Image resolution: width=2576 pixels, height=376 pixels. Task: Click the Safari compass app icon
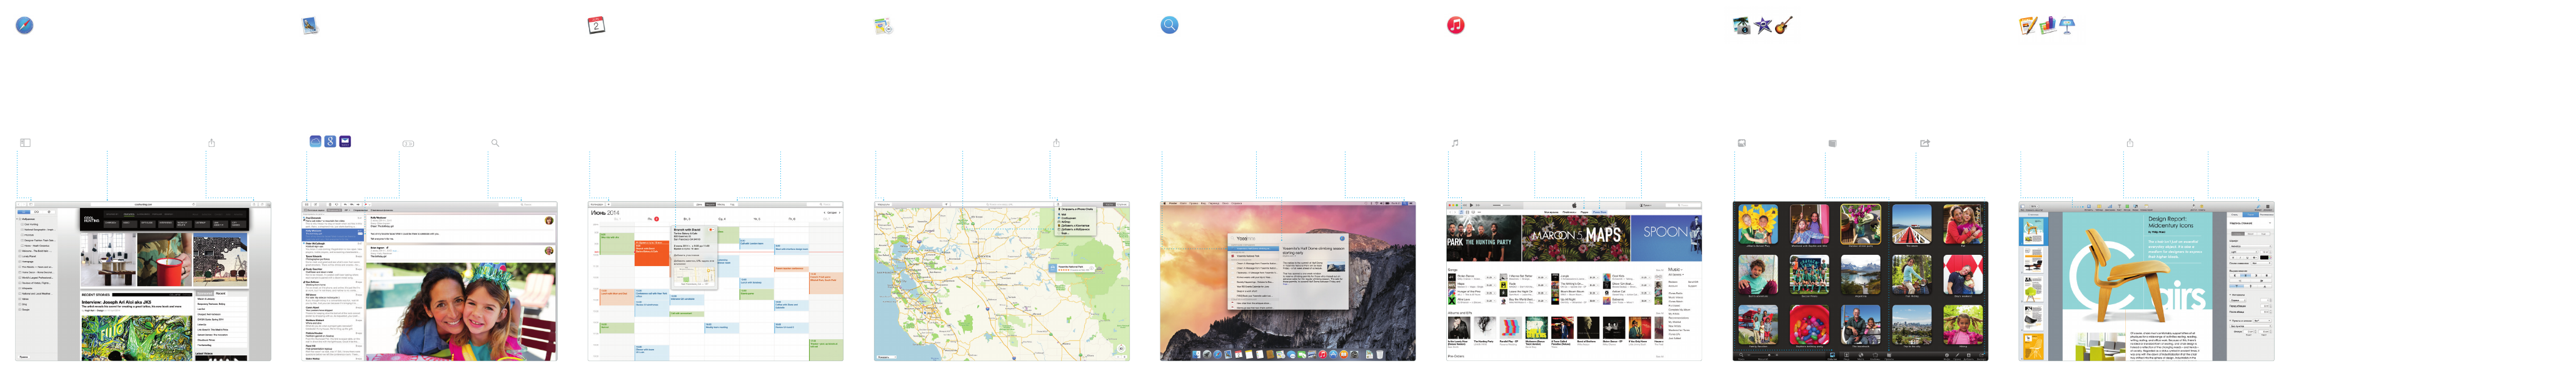[24, 25]
